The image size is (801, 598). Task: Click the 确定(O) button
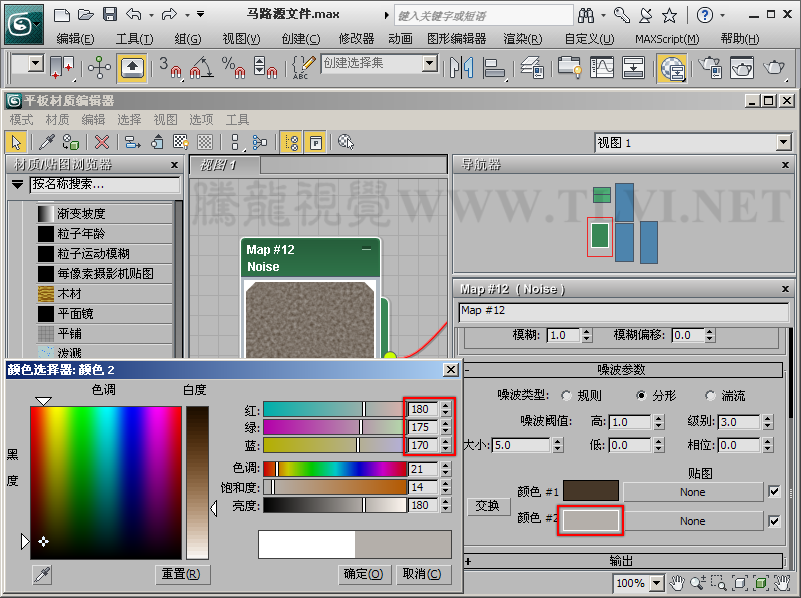click(363, 574)
